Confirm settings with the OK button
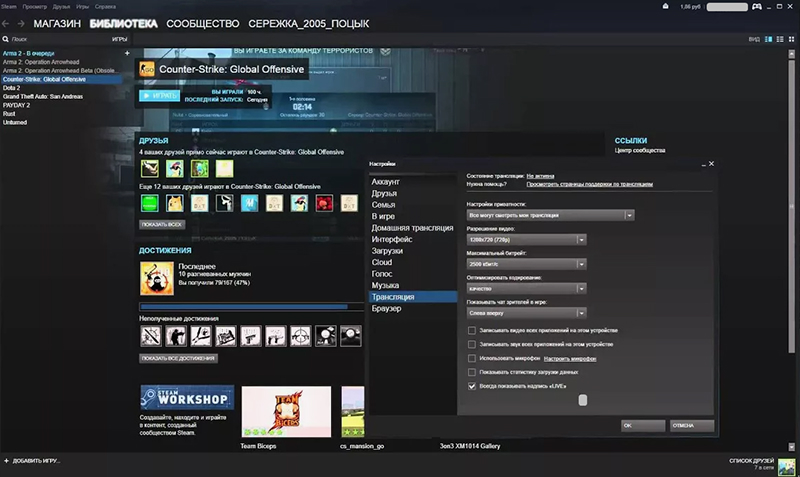The width and height of the screenshot is (800, 477). [x=643, y=425]
